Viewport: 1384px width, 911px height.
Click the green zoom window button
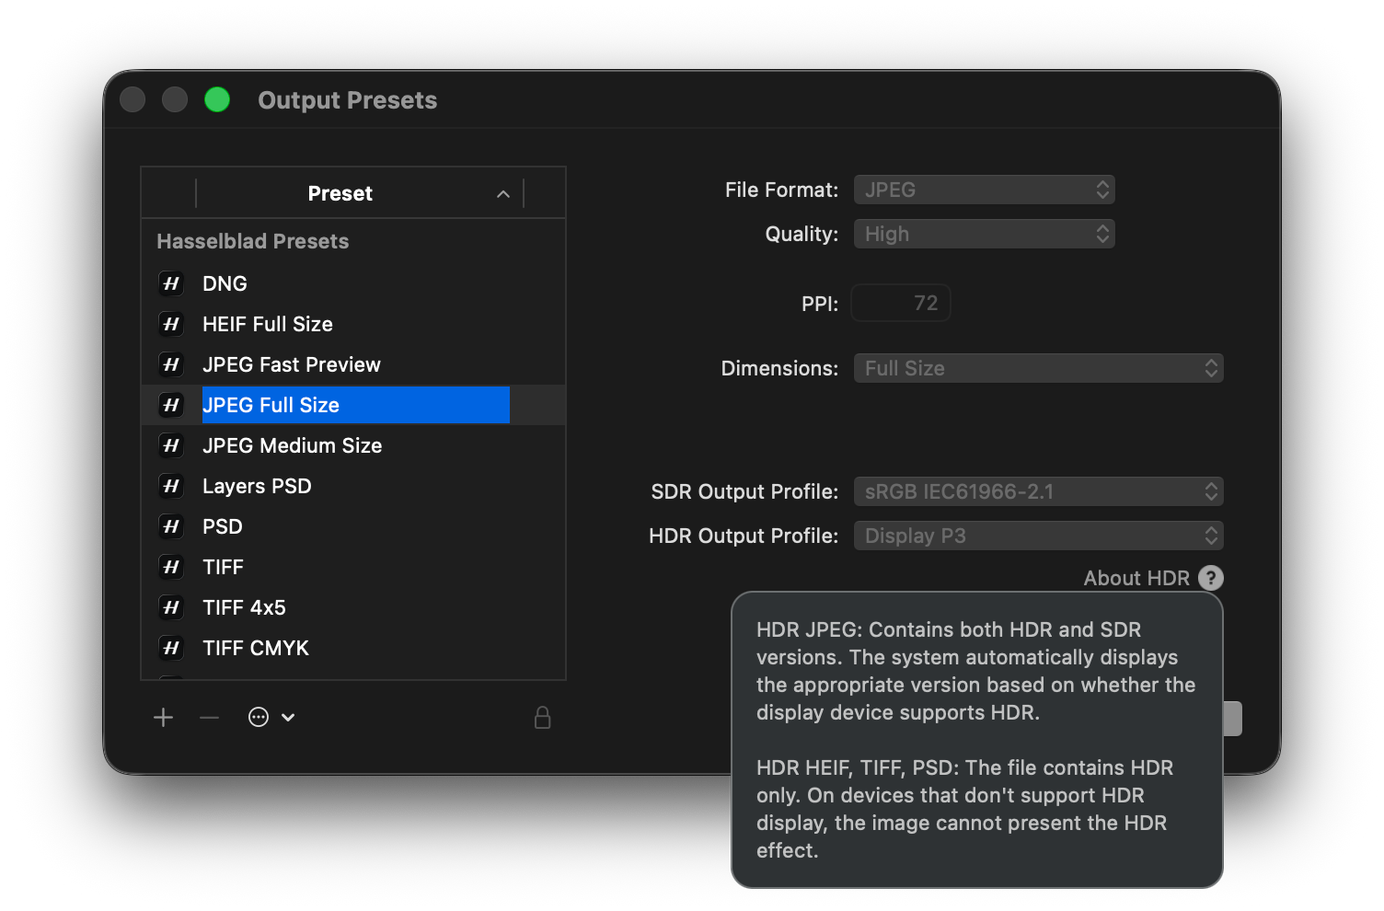coord(217,100)
